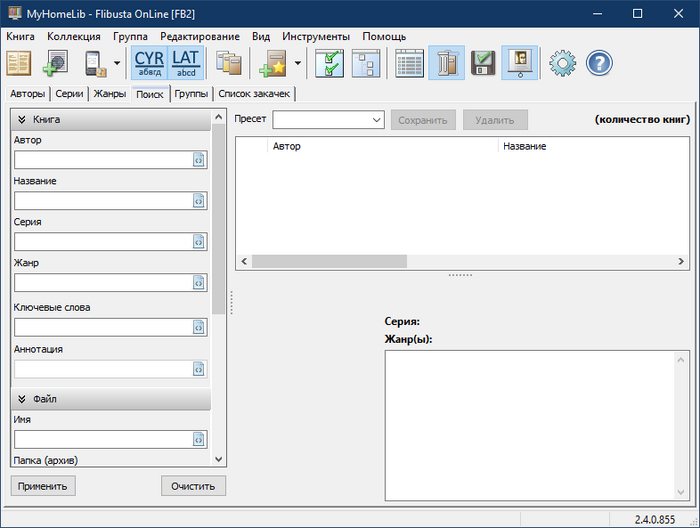Image resolution: width=700 pixels, height=528 pixels.
Task: Switch to table list view icon
Action: click(409, 63)
